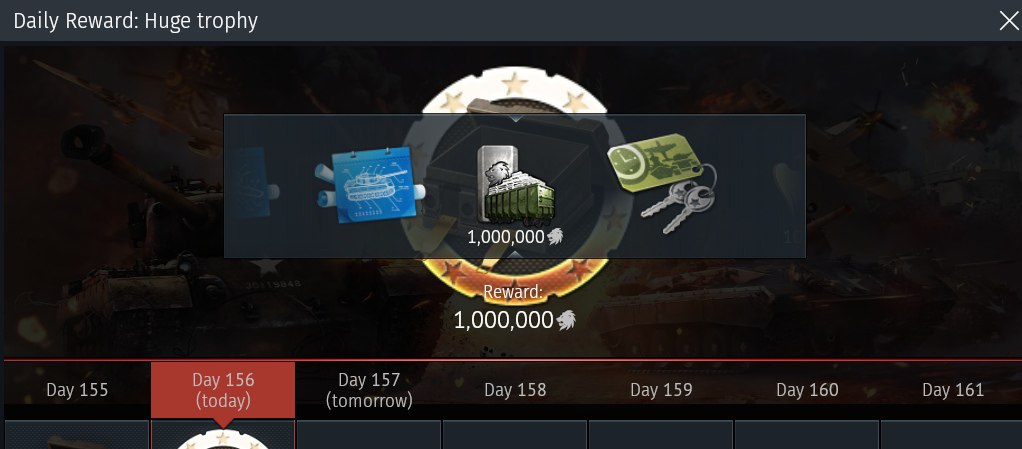Open the Day 157 (tomorrow) tab
This screenshot has height=449, width=1022.
(x=369, y=390)
